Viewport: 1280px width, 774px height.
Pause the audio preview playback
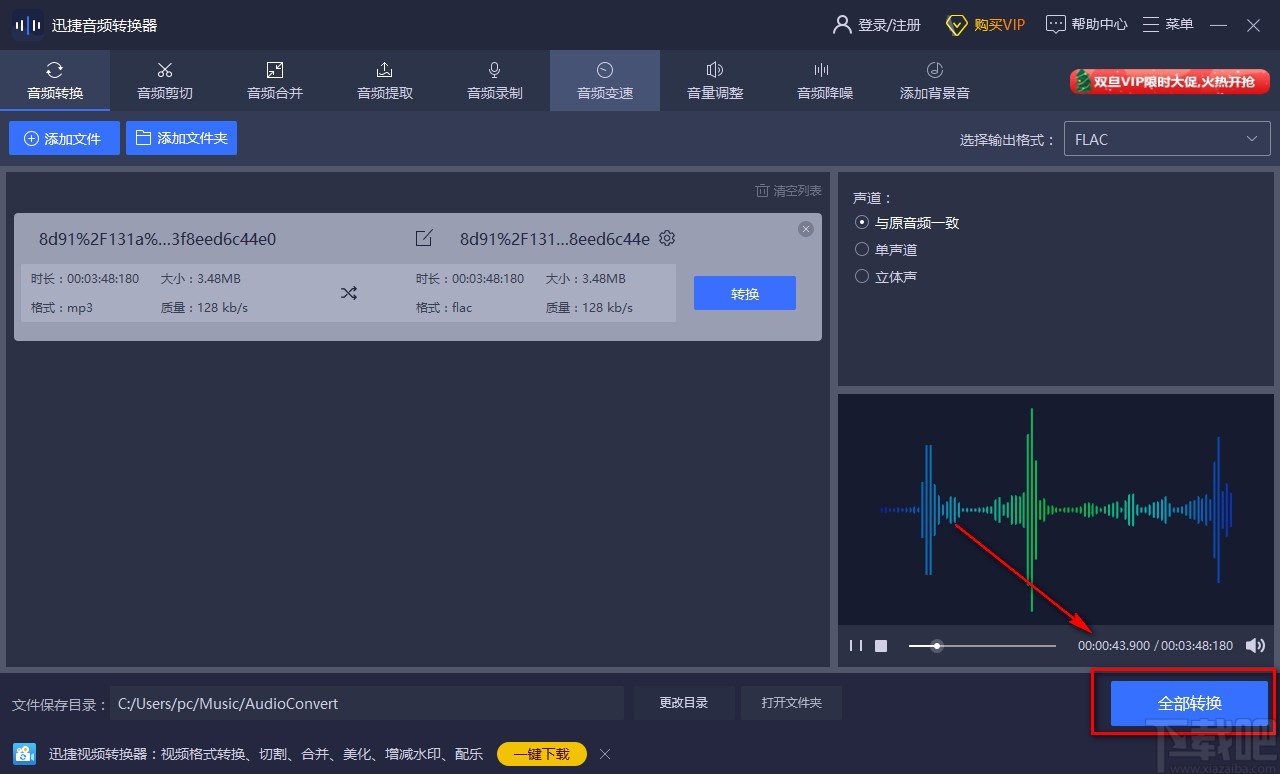click(x=855, y=645)
